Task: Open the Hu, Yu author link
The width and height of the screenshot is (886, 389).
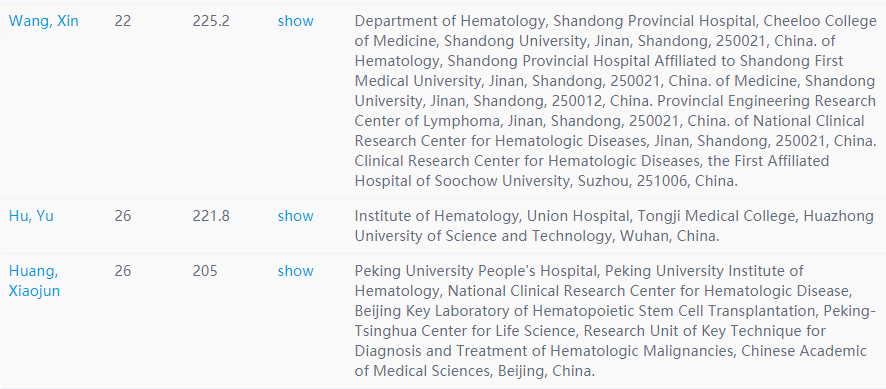Action: (x=31, y=216)
